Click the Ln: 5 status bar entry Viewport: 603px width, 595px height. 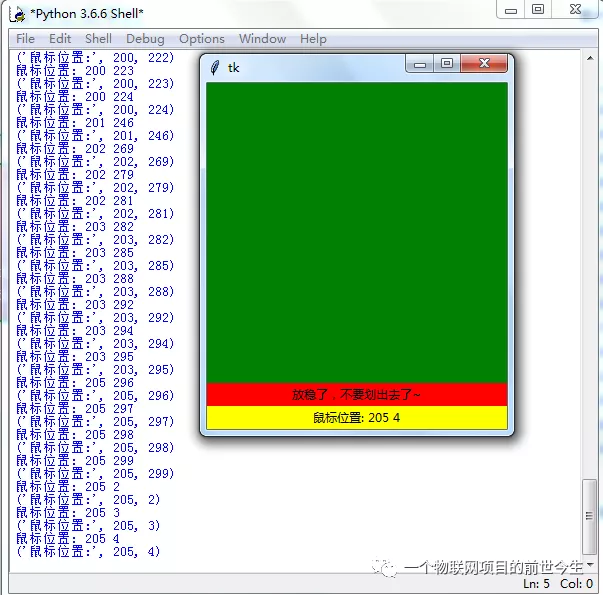click(536, 583)
